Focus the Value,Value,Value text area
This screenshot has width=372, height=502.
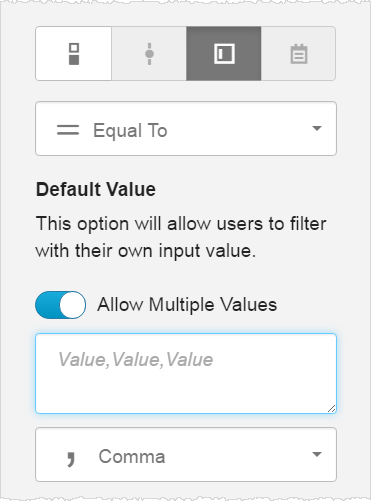coord(186,374)
